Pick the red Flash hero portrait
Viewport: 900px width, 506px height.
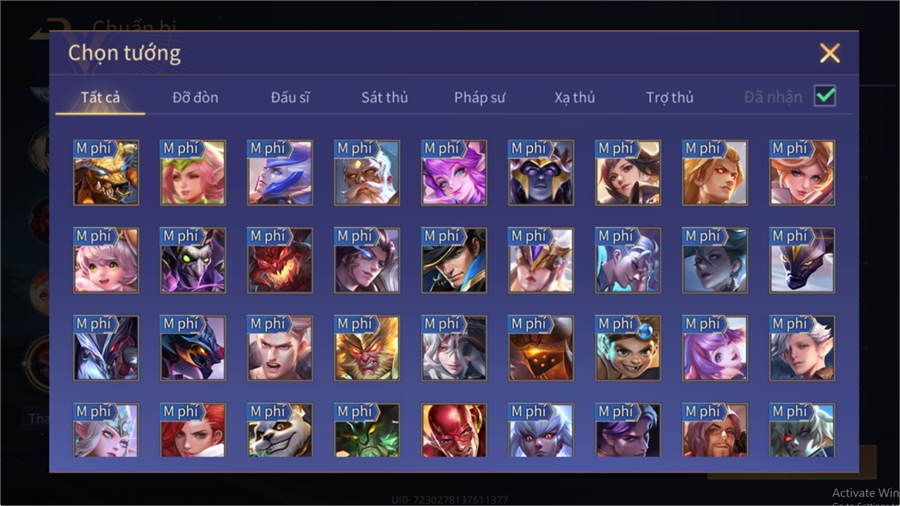453,430
